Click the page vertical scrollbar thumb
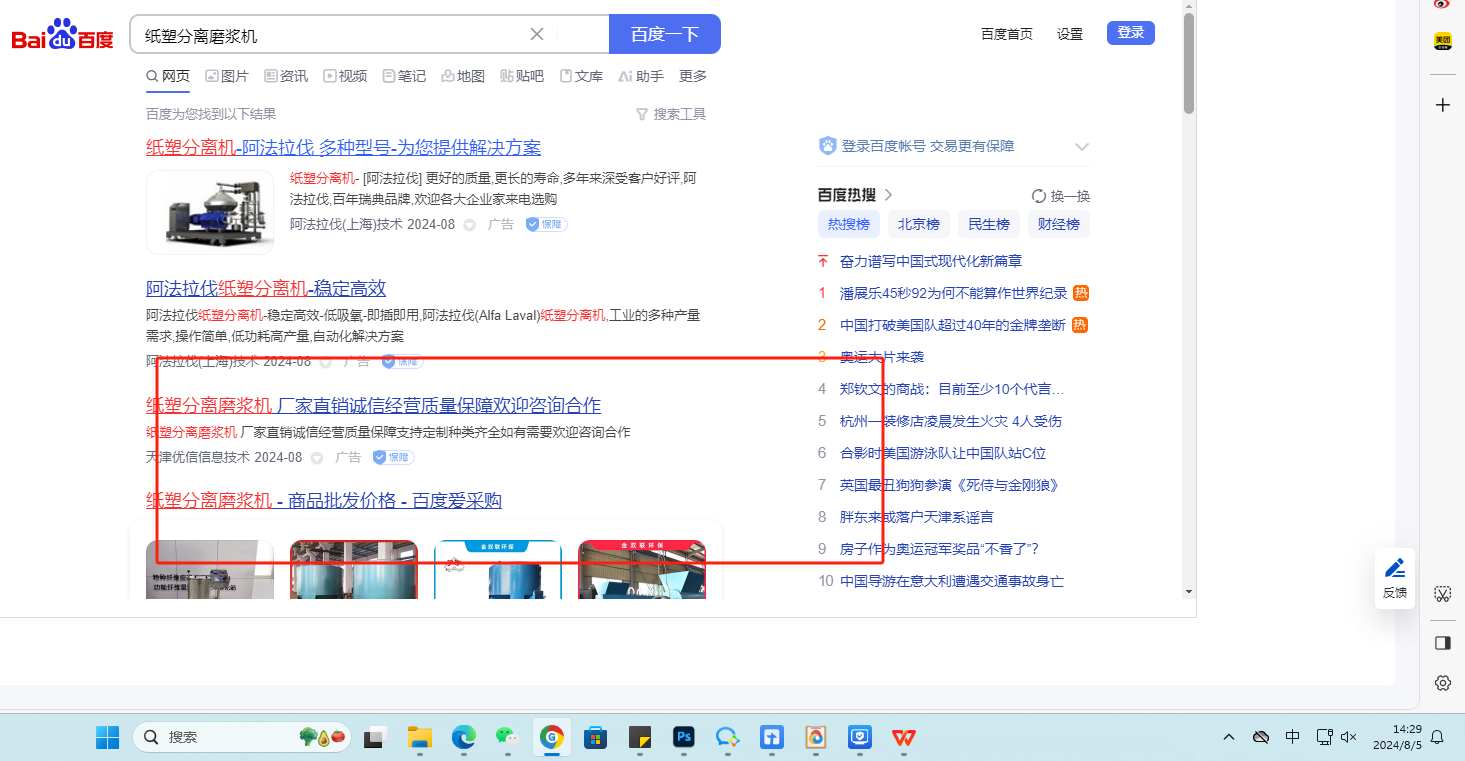Screen dimensions: 1465x761 pos(1189,65)
